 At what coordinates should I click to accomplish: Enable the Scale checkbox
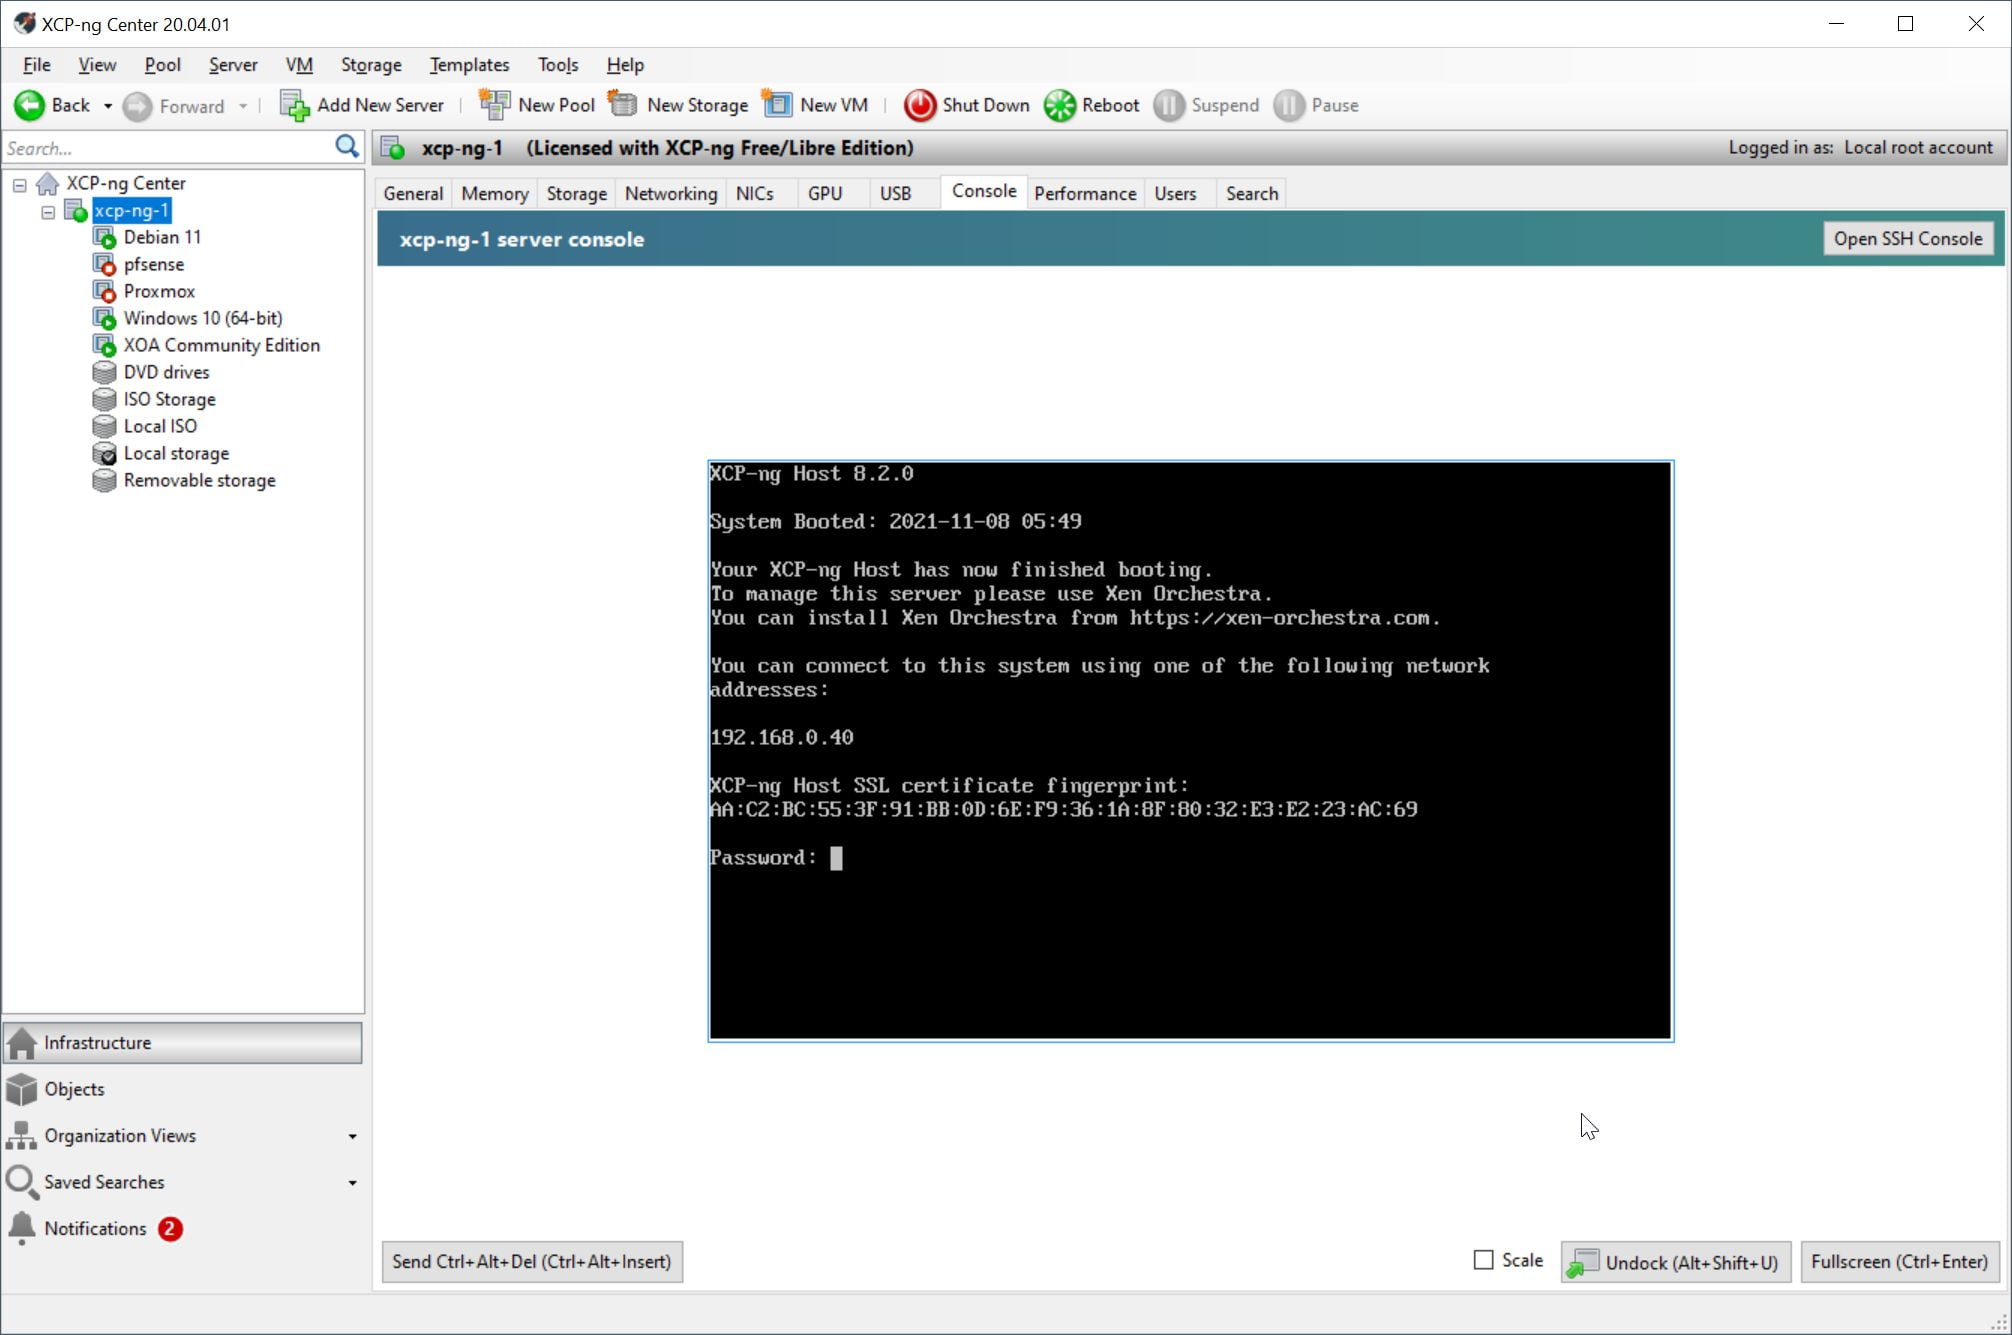tap(1483, 1260)
